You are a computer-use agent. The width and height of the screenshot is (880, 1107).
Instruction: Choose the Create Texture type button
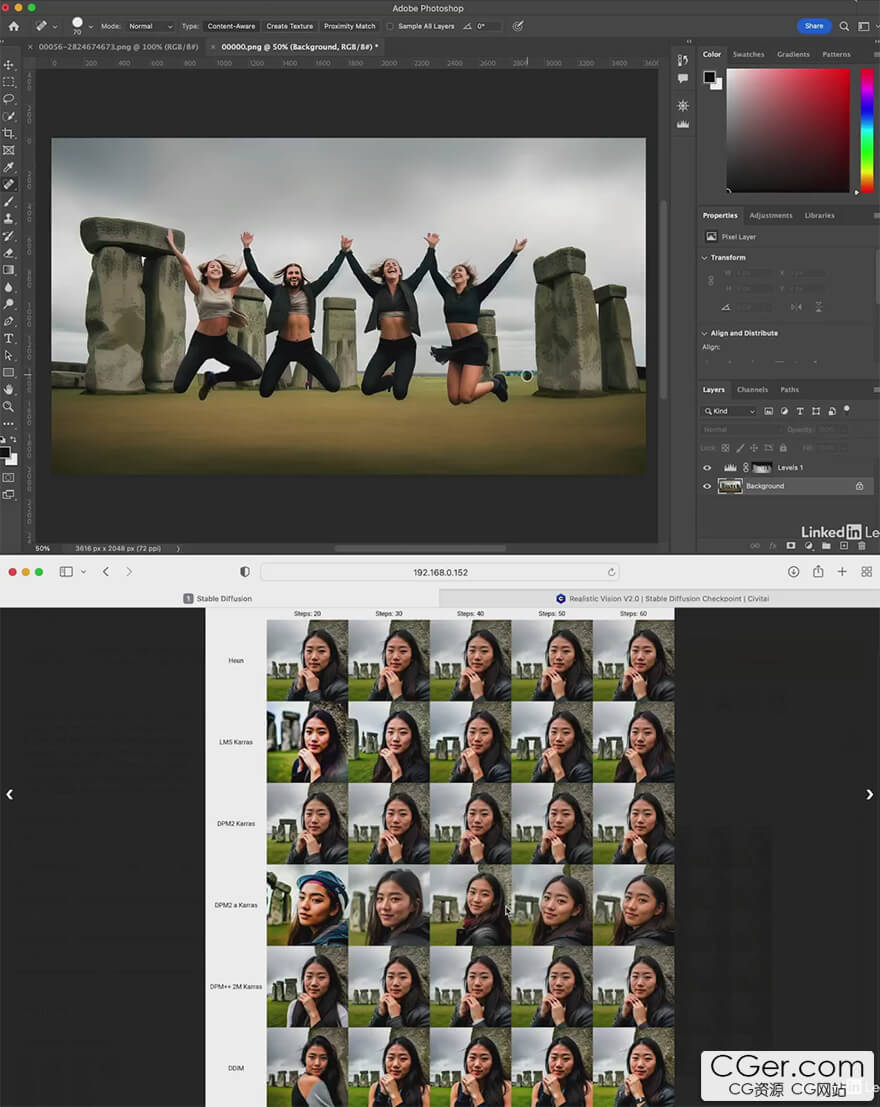[290, 26]
